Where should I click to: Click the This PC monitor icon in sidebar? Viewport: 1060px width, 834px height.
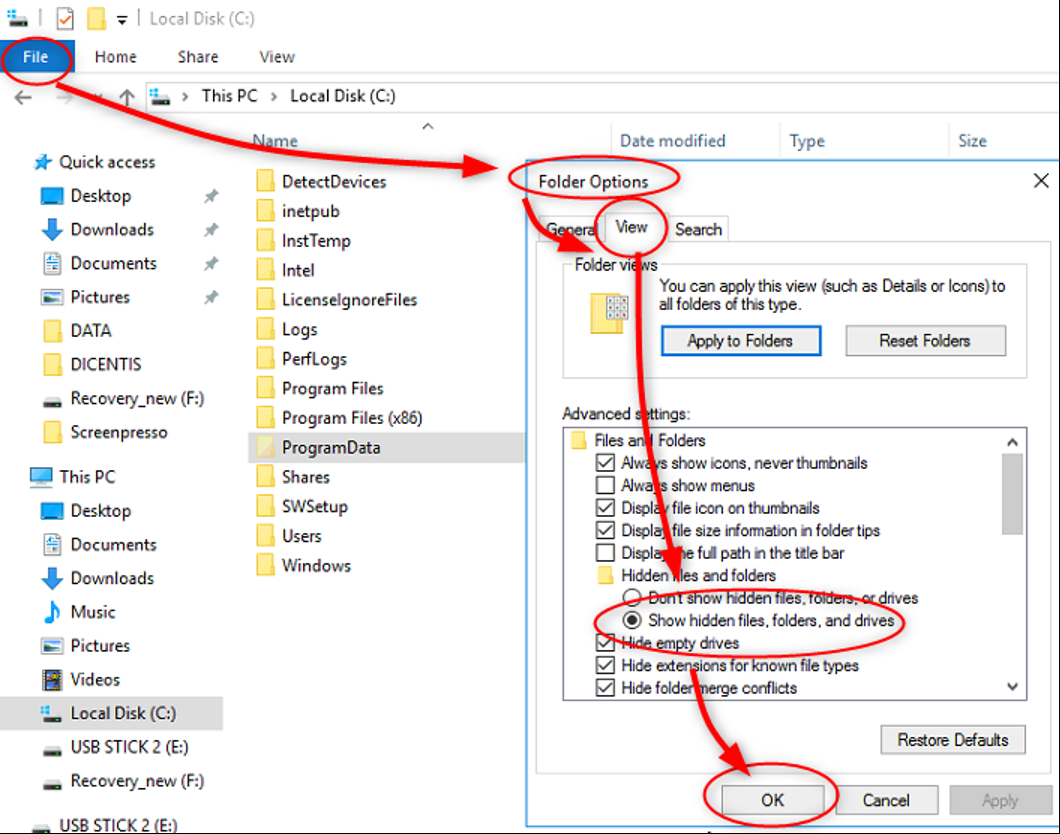(x=41, y=477)
